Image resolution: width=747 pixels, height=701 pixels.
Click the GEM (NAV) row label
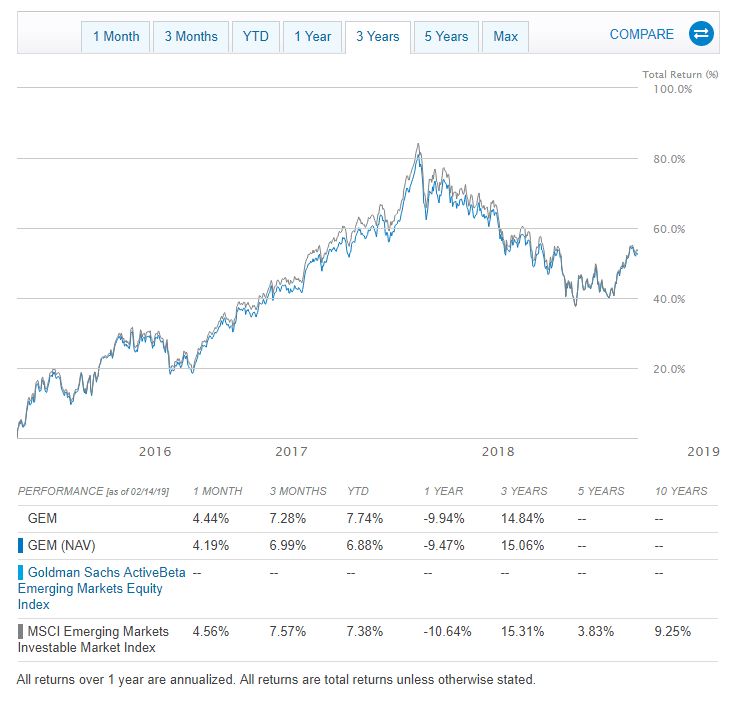[x=61, y=545]
